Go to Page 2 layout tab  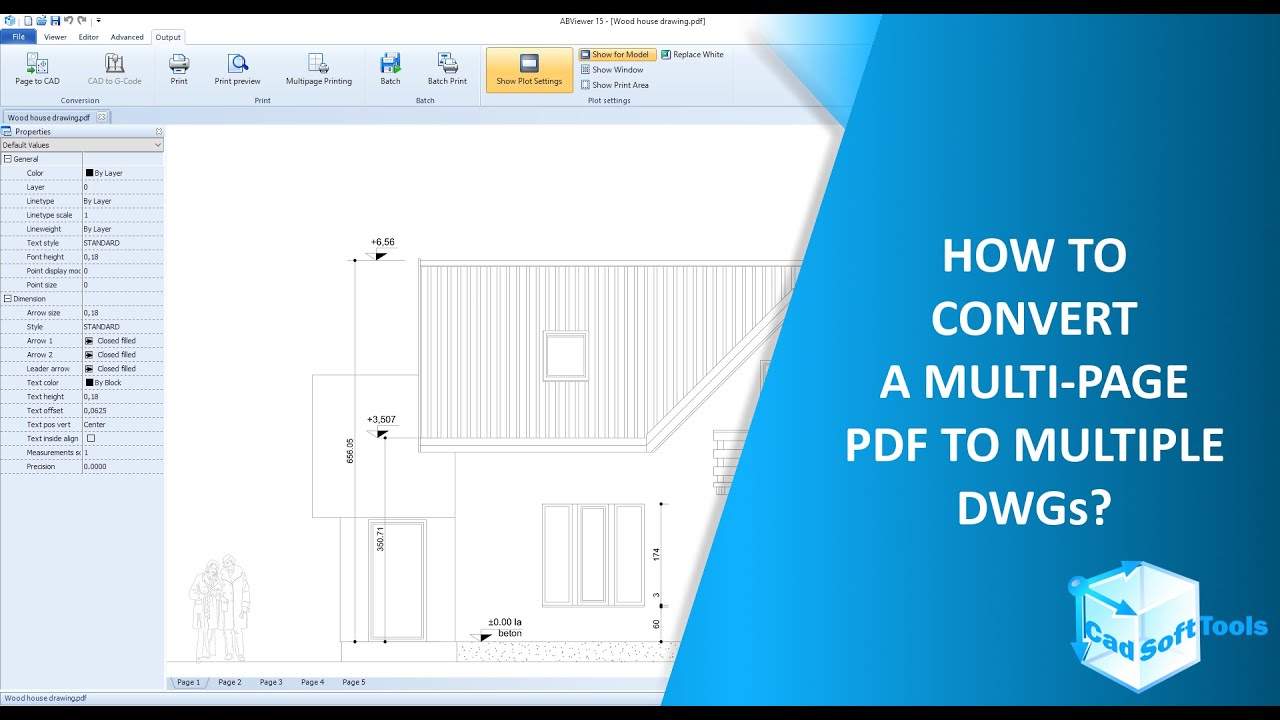point(230,682)
